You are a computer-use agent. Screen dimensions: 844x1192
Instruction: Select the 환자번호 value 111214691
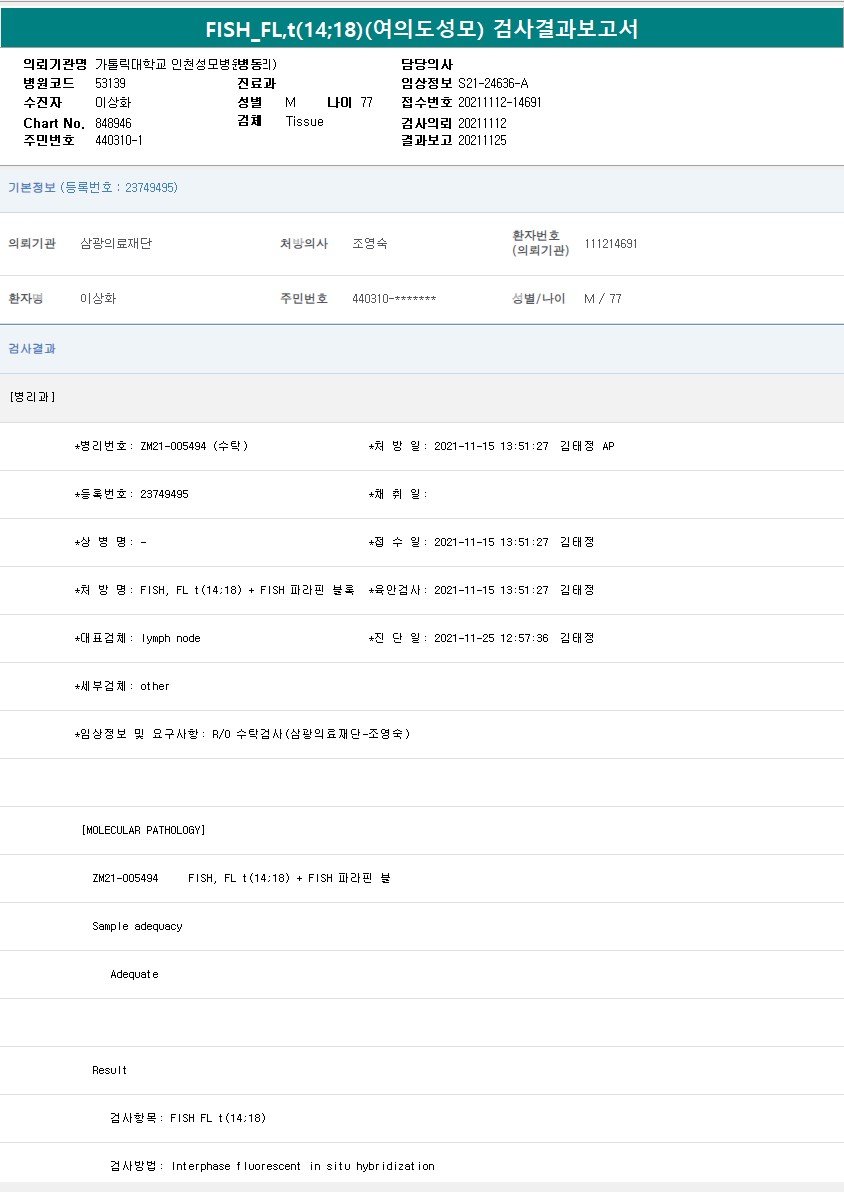click(611, 243)
